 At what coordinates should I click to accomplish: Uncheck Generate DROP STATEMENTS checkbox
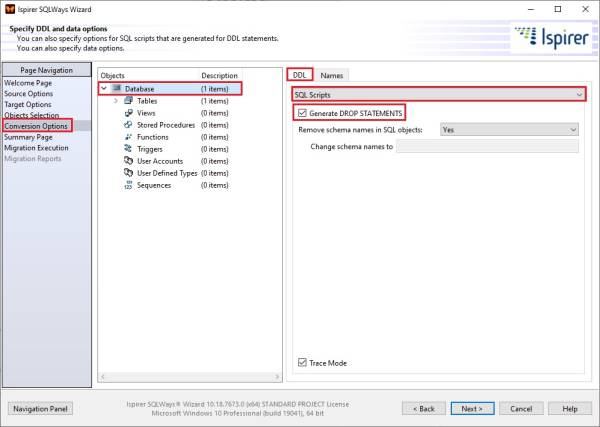point(302,113)
